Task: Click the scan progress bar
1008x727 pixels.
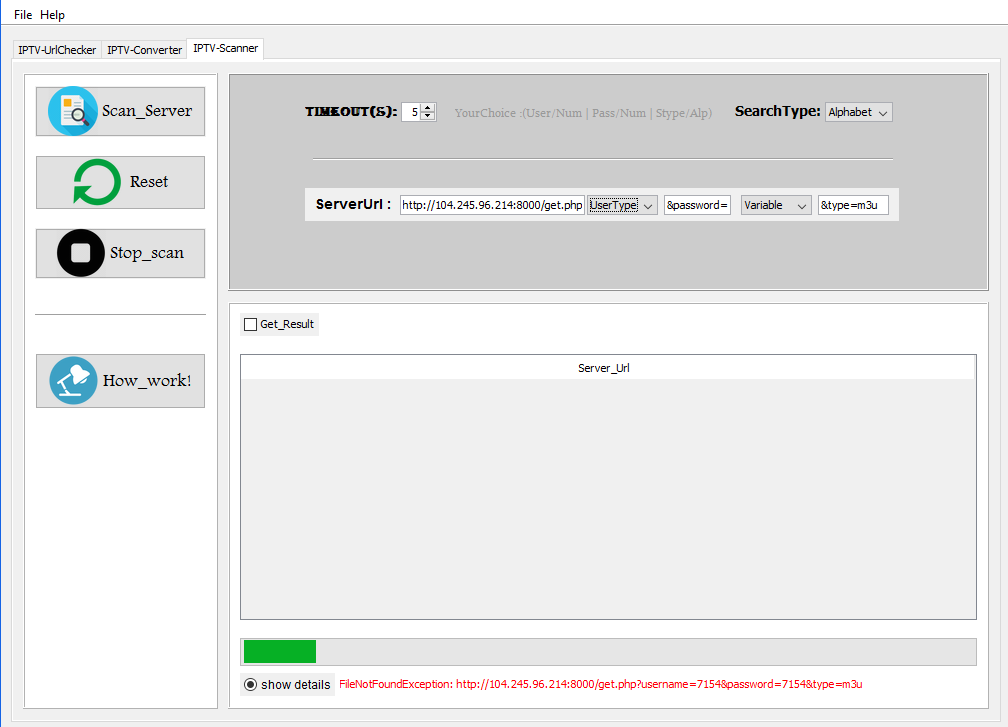Action: [x=608, y=652]
